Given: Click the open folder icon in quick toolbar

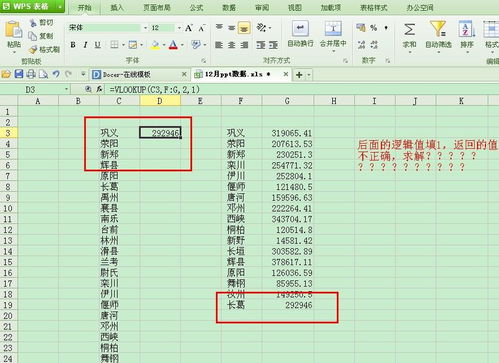Looking at the screenshot, I should [6, 74].
